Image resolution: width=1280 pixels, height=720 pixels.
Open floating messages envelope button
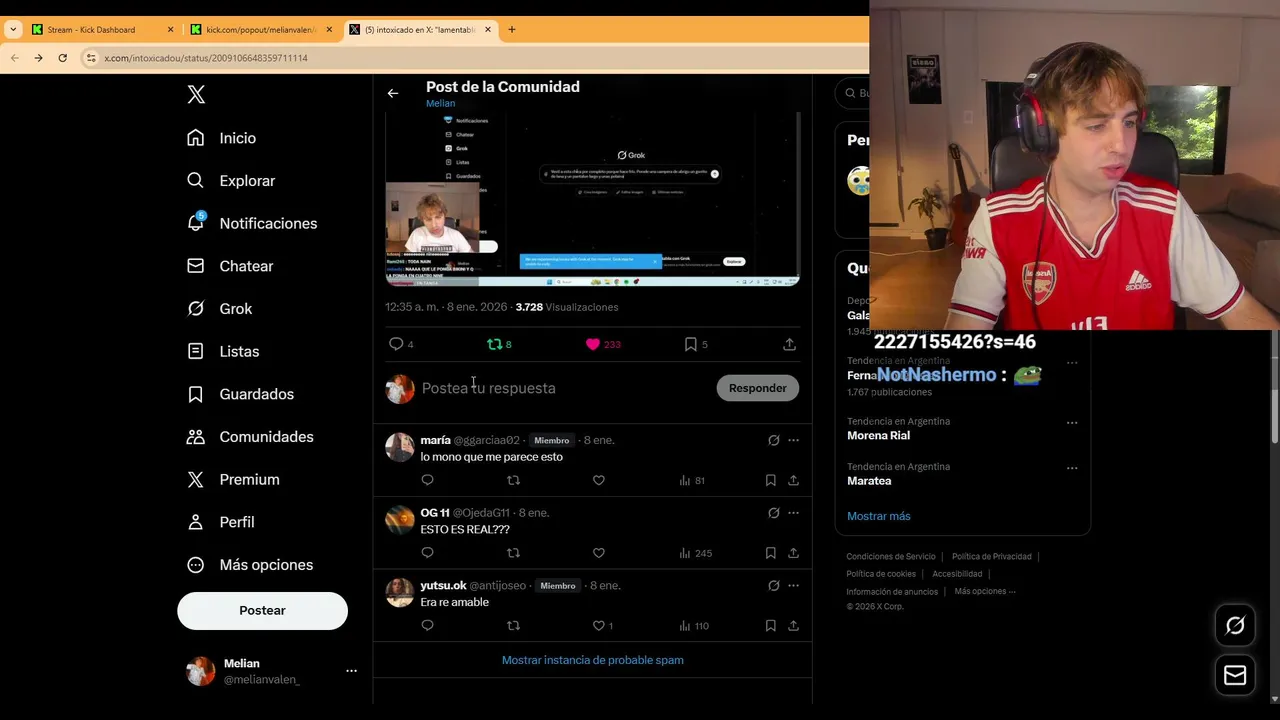click(1235, 676)
